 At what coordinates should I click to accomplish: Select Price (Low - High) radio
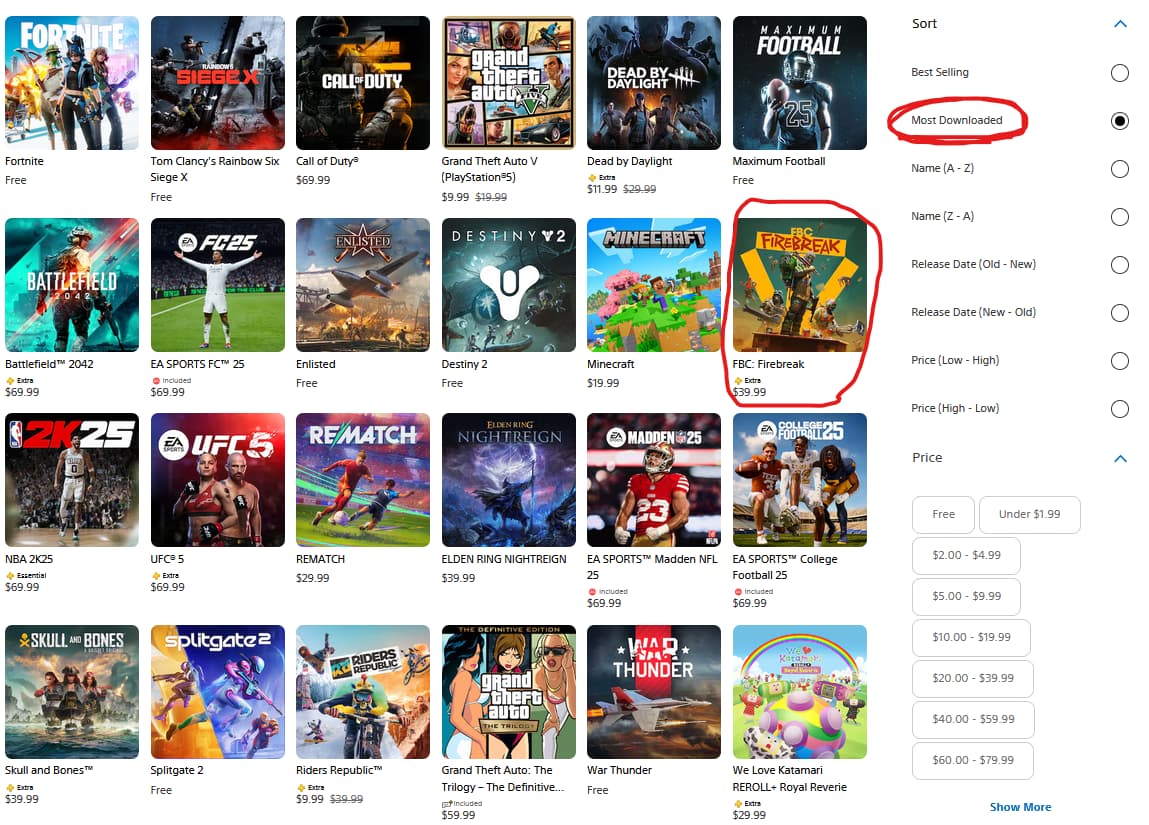coord(1119,361)
